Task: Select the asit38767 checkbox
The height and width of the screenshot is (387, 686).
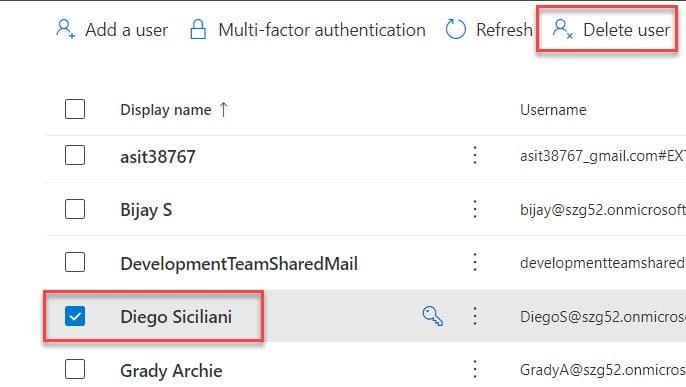Action: (x=75, y=155)
